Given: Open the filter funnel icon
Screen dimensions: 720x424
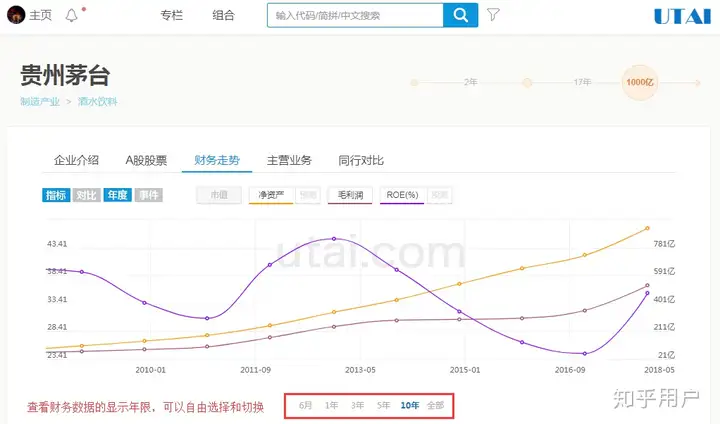Looking at the screenshot, I should 493,15.
